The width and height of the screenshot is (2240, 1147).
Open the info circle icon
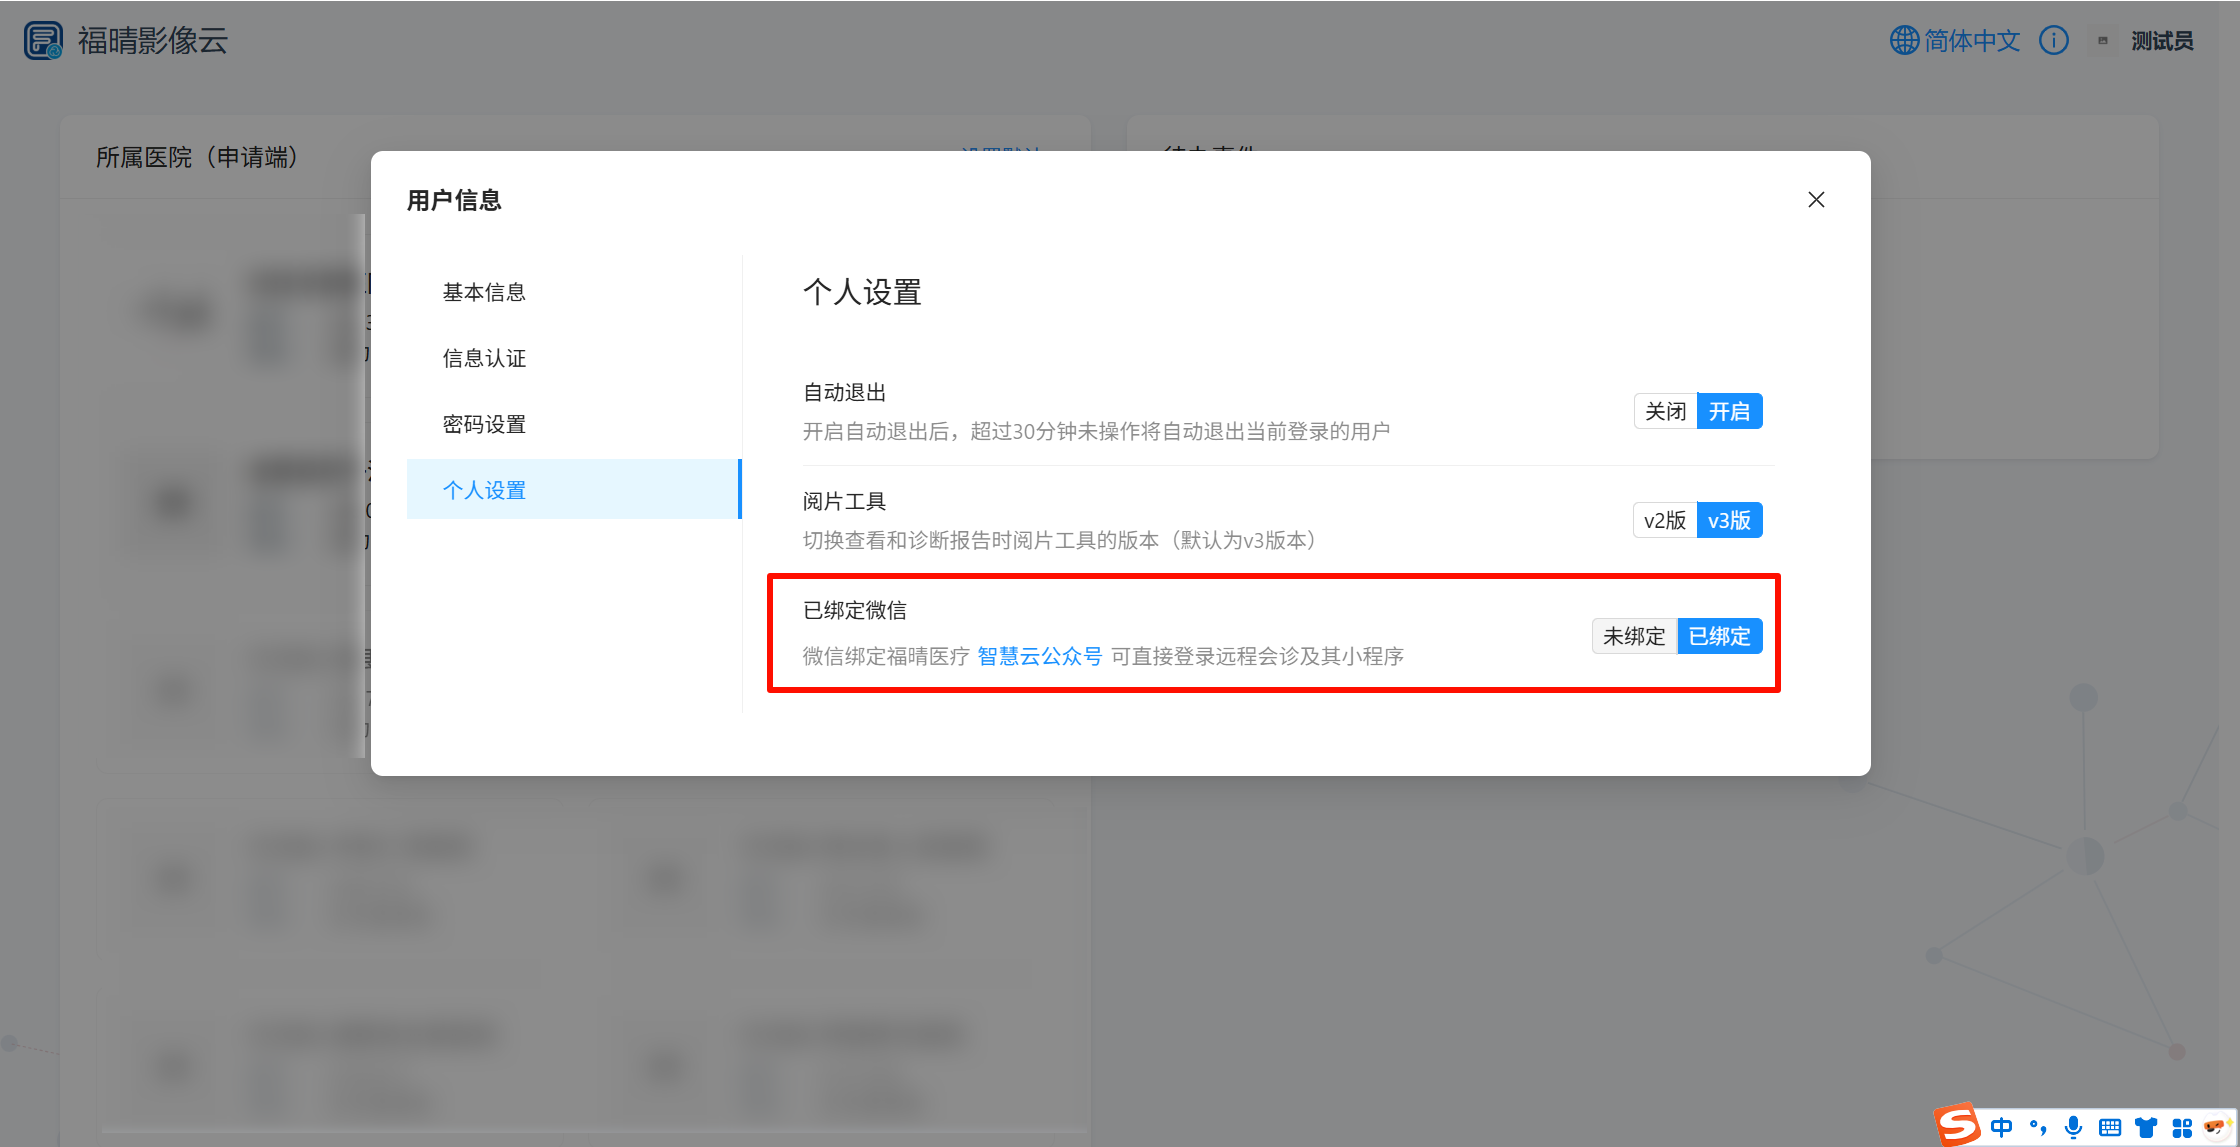(x=2053, y=41)
